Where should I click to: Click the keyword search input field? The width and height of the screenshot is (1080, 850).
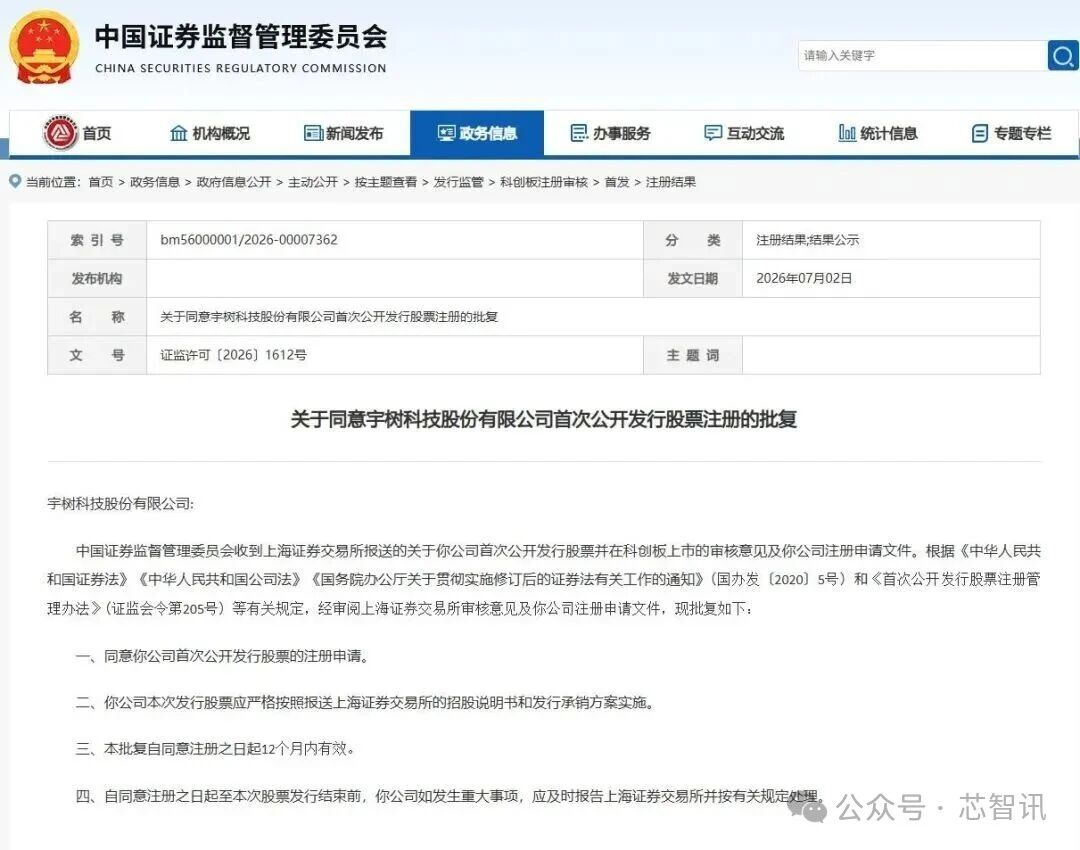(922, 55)
